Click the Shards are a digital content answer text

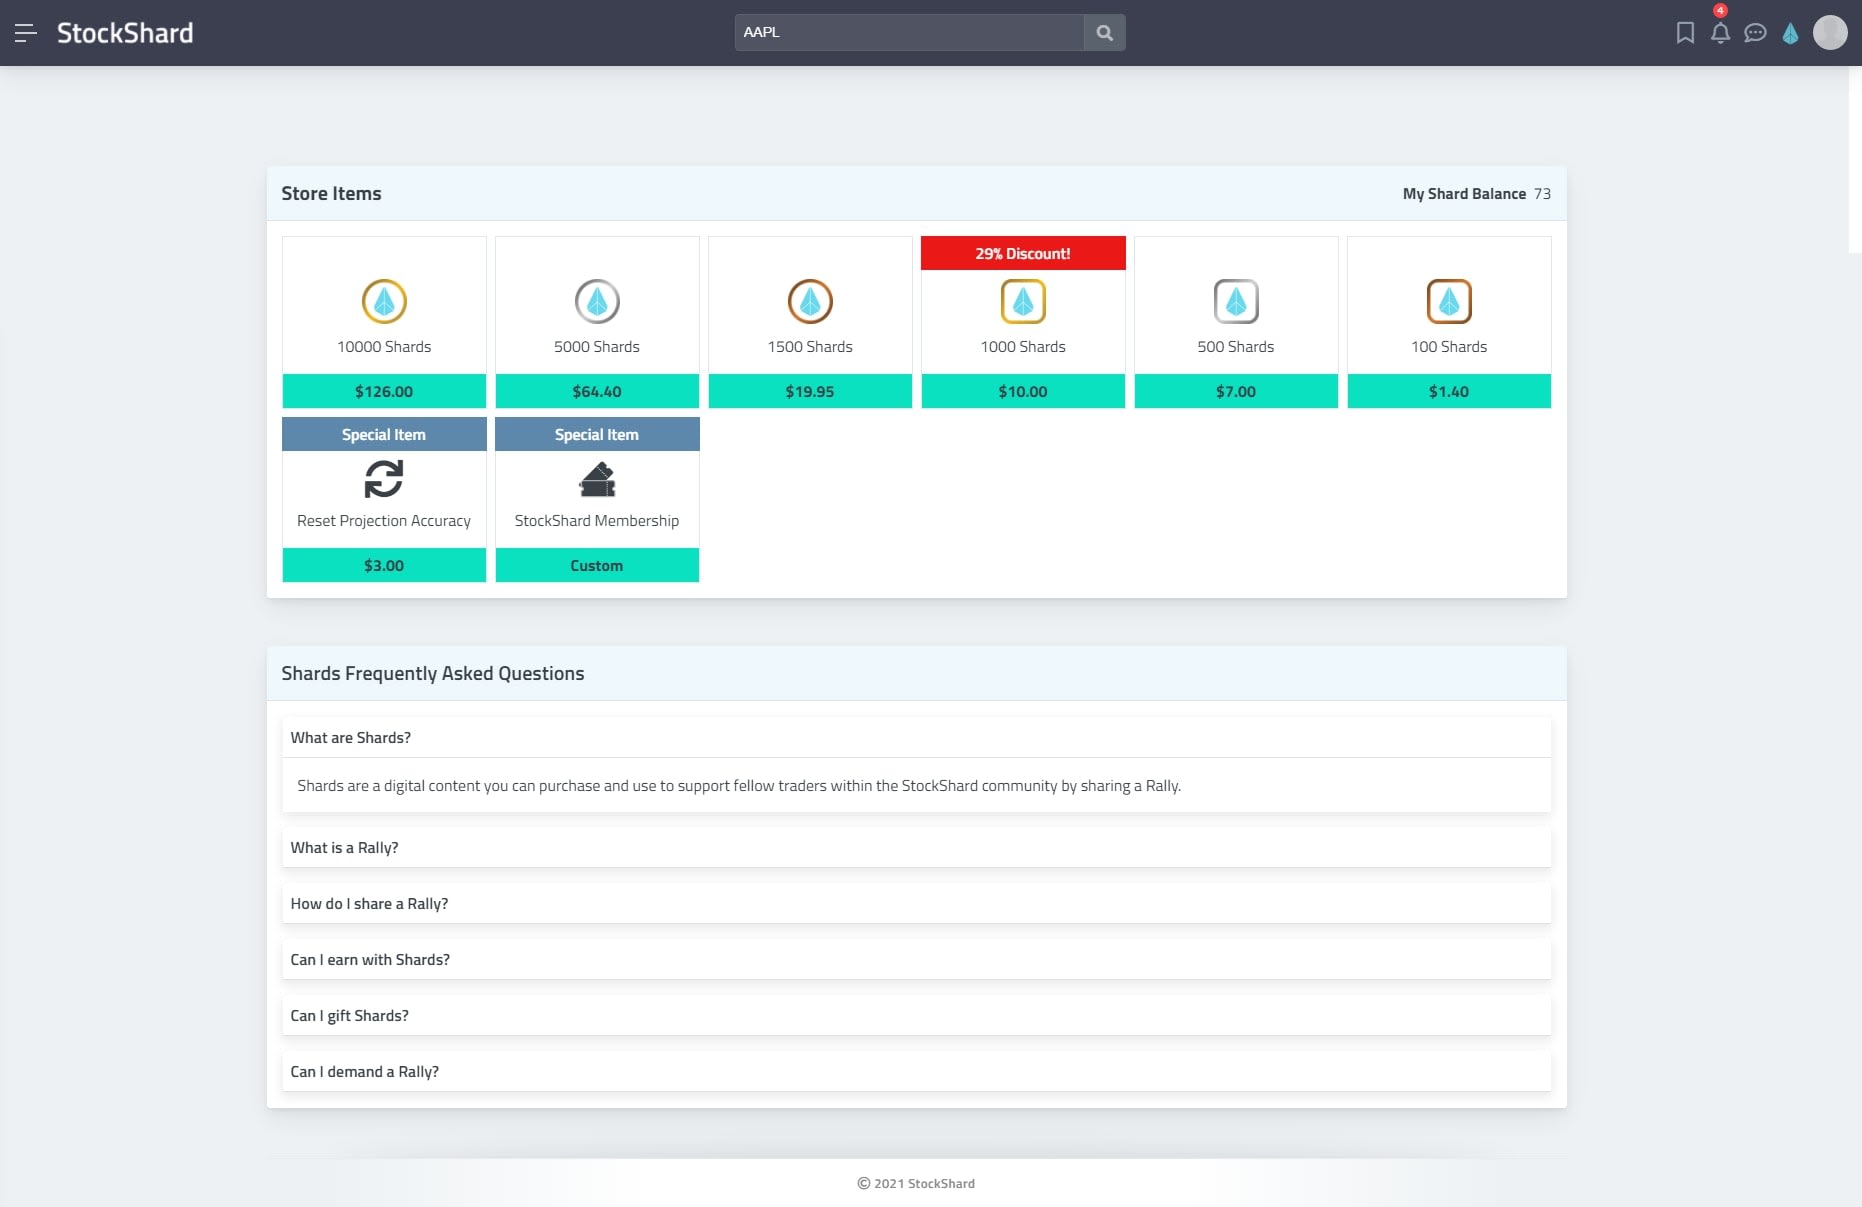coord(739,786)
